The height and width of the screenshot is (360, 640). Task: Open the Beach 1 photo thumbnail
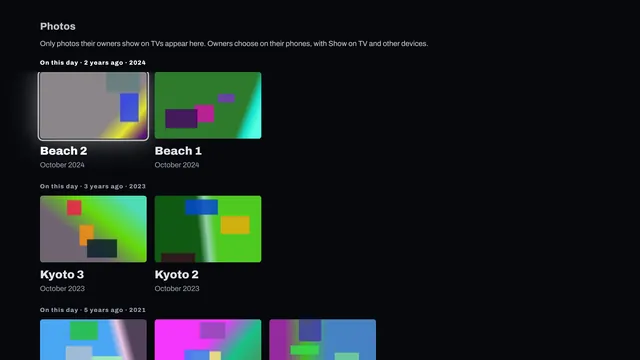click(208, 105)
